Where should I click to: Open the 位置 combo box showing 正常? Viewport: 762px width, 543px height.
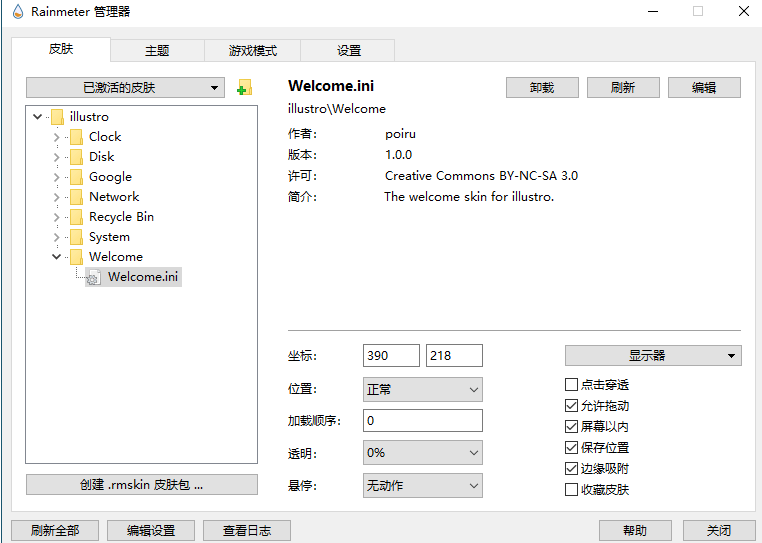423,389
